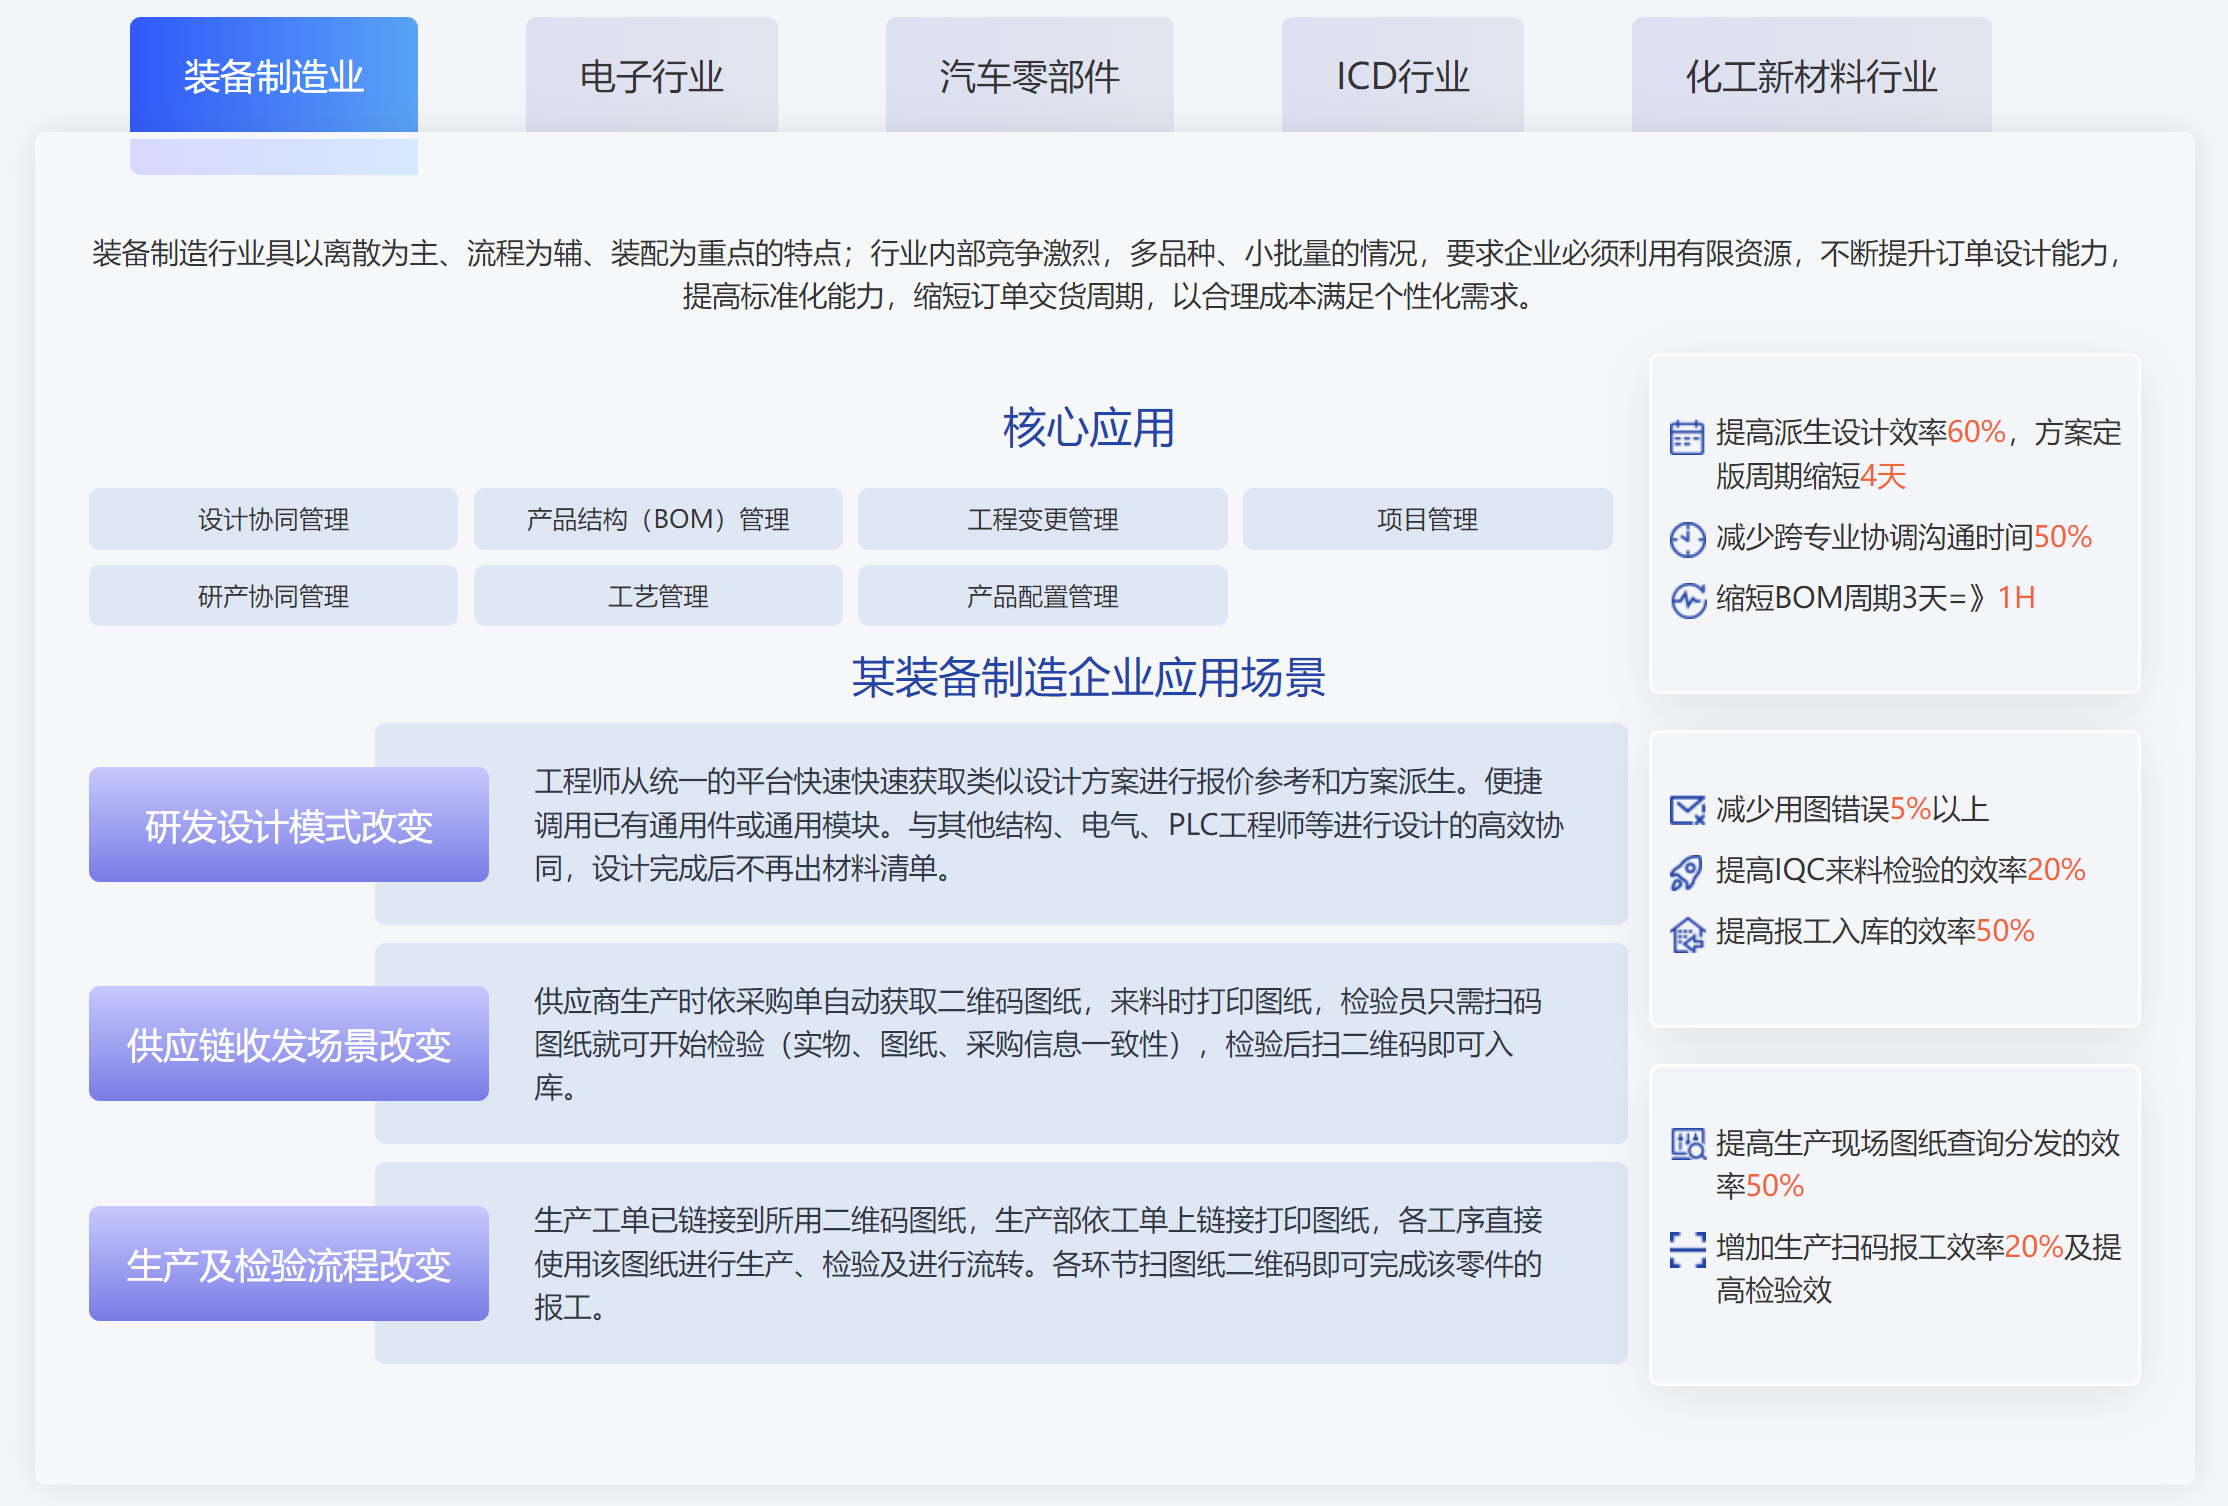Image resolution: width=2228 pixels, height=1506 pixels.
Task: Click warehouse icon beside 提高报工入库
Action: coord(1687,934)
